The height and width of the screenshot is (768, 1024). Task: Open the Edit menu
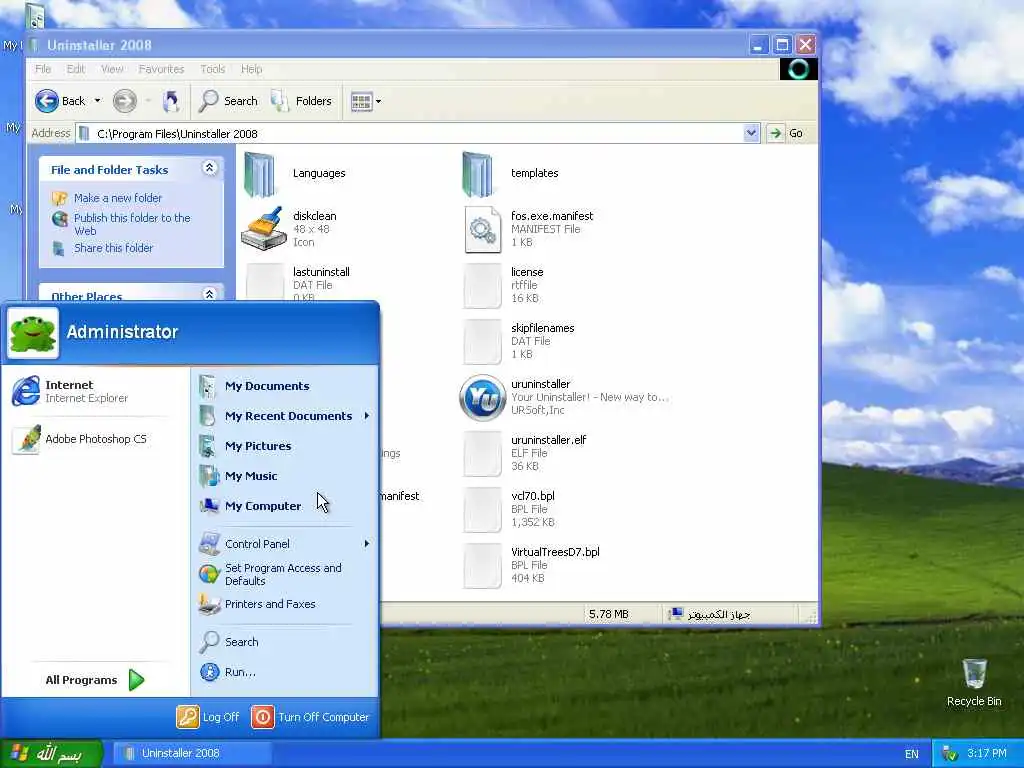click(76, 69)
